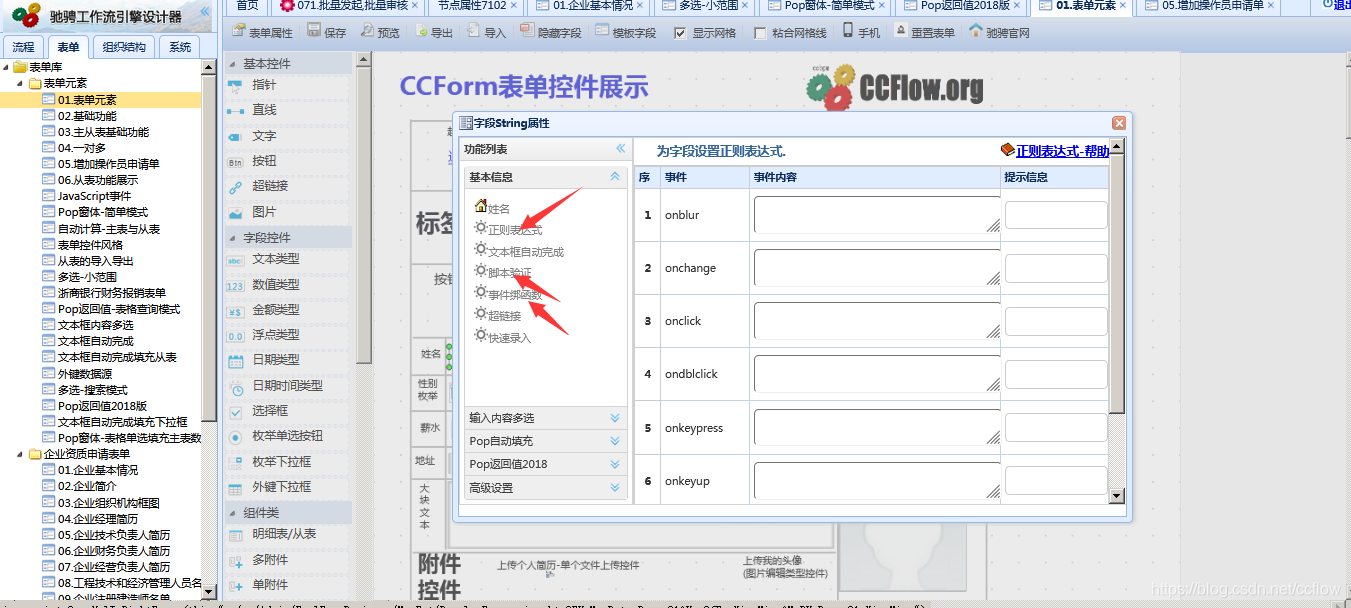
Task: Pick the 日期时间类型 datetime control
Action: pos(287,386)
